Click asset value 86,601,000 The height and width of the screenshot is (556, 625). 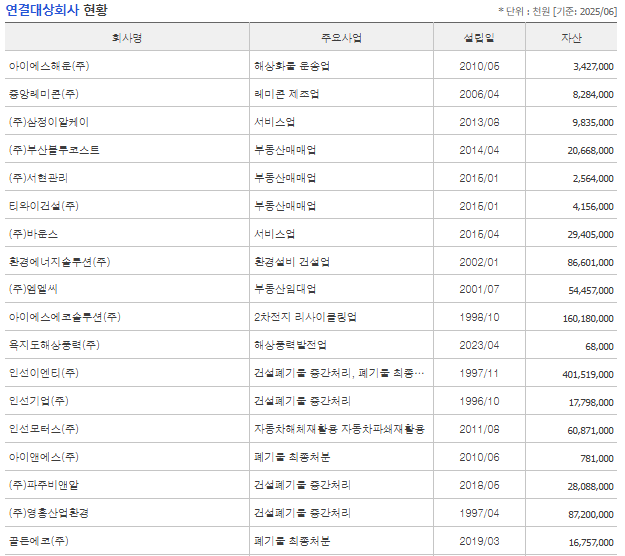(591, 263)
